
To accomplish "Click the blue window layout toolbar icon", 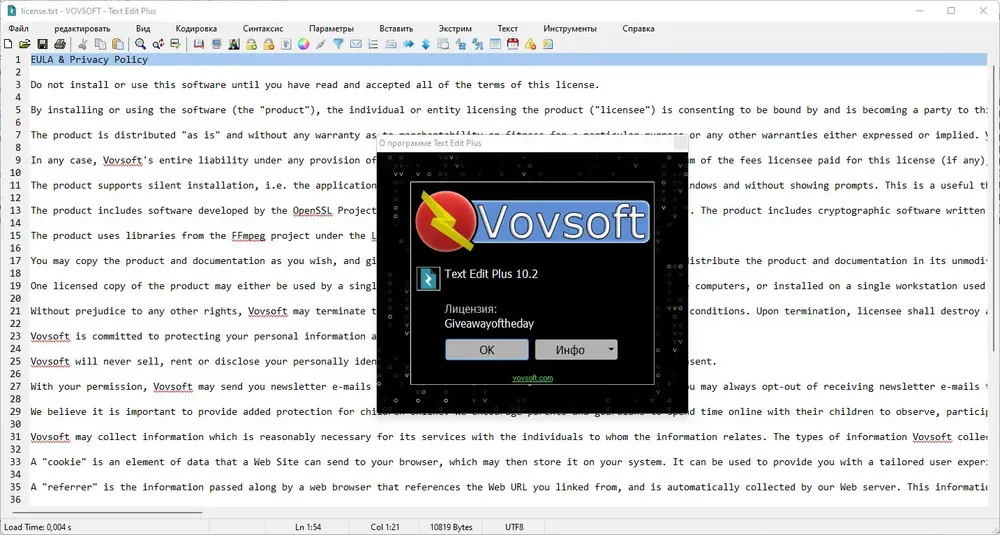I will pos(496,44).
